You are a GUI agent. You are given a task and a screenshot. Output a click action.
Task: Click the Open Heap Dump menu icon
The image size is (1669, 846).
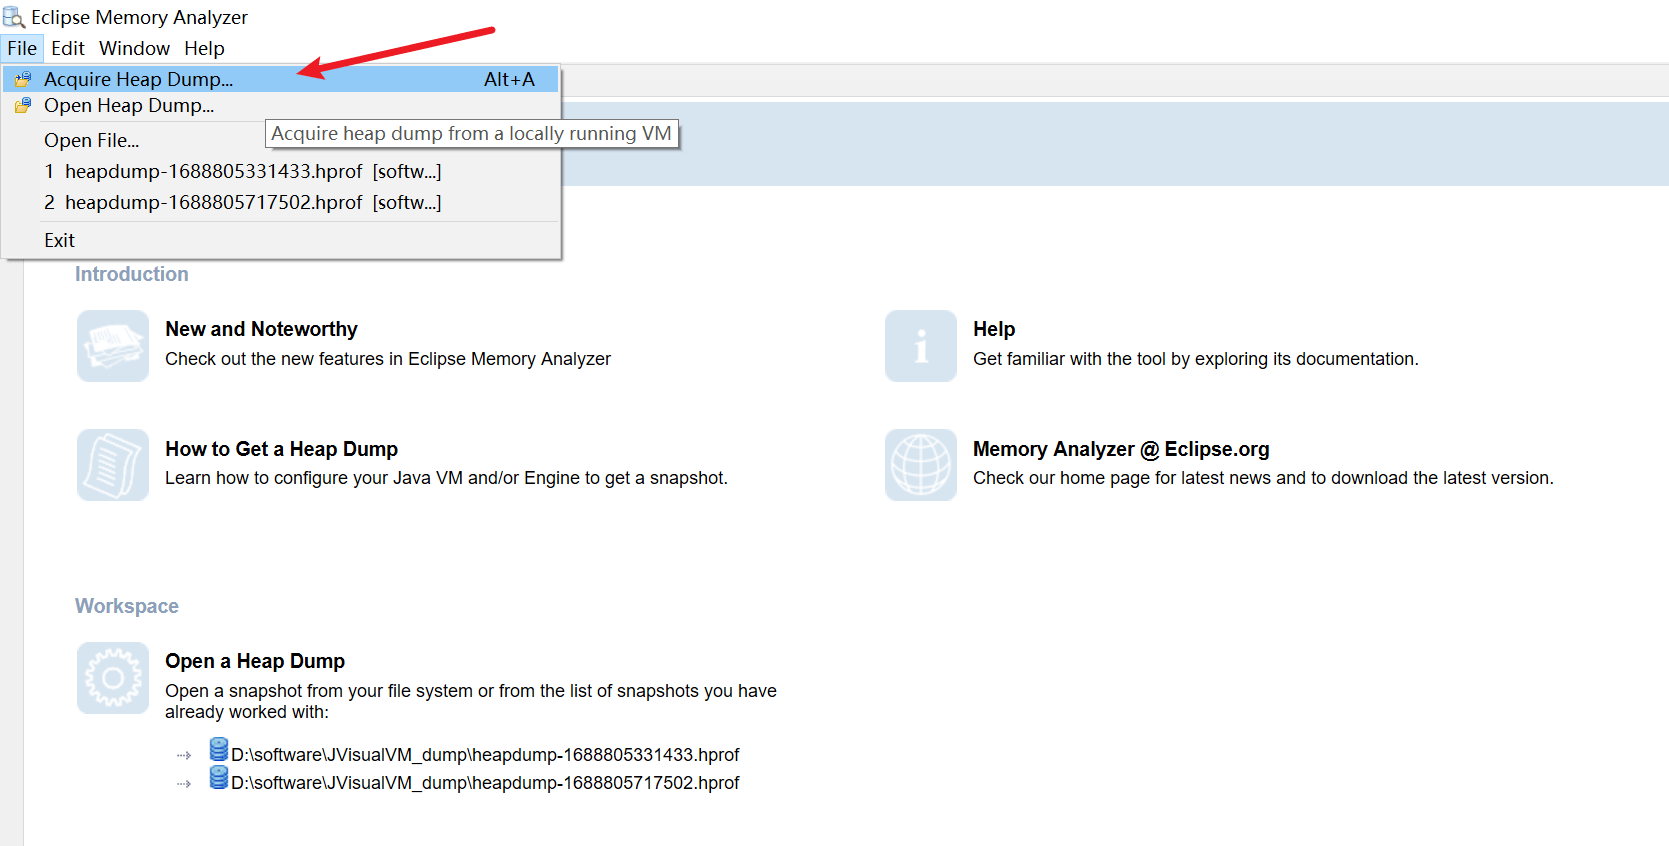(x=23, y=105)
